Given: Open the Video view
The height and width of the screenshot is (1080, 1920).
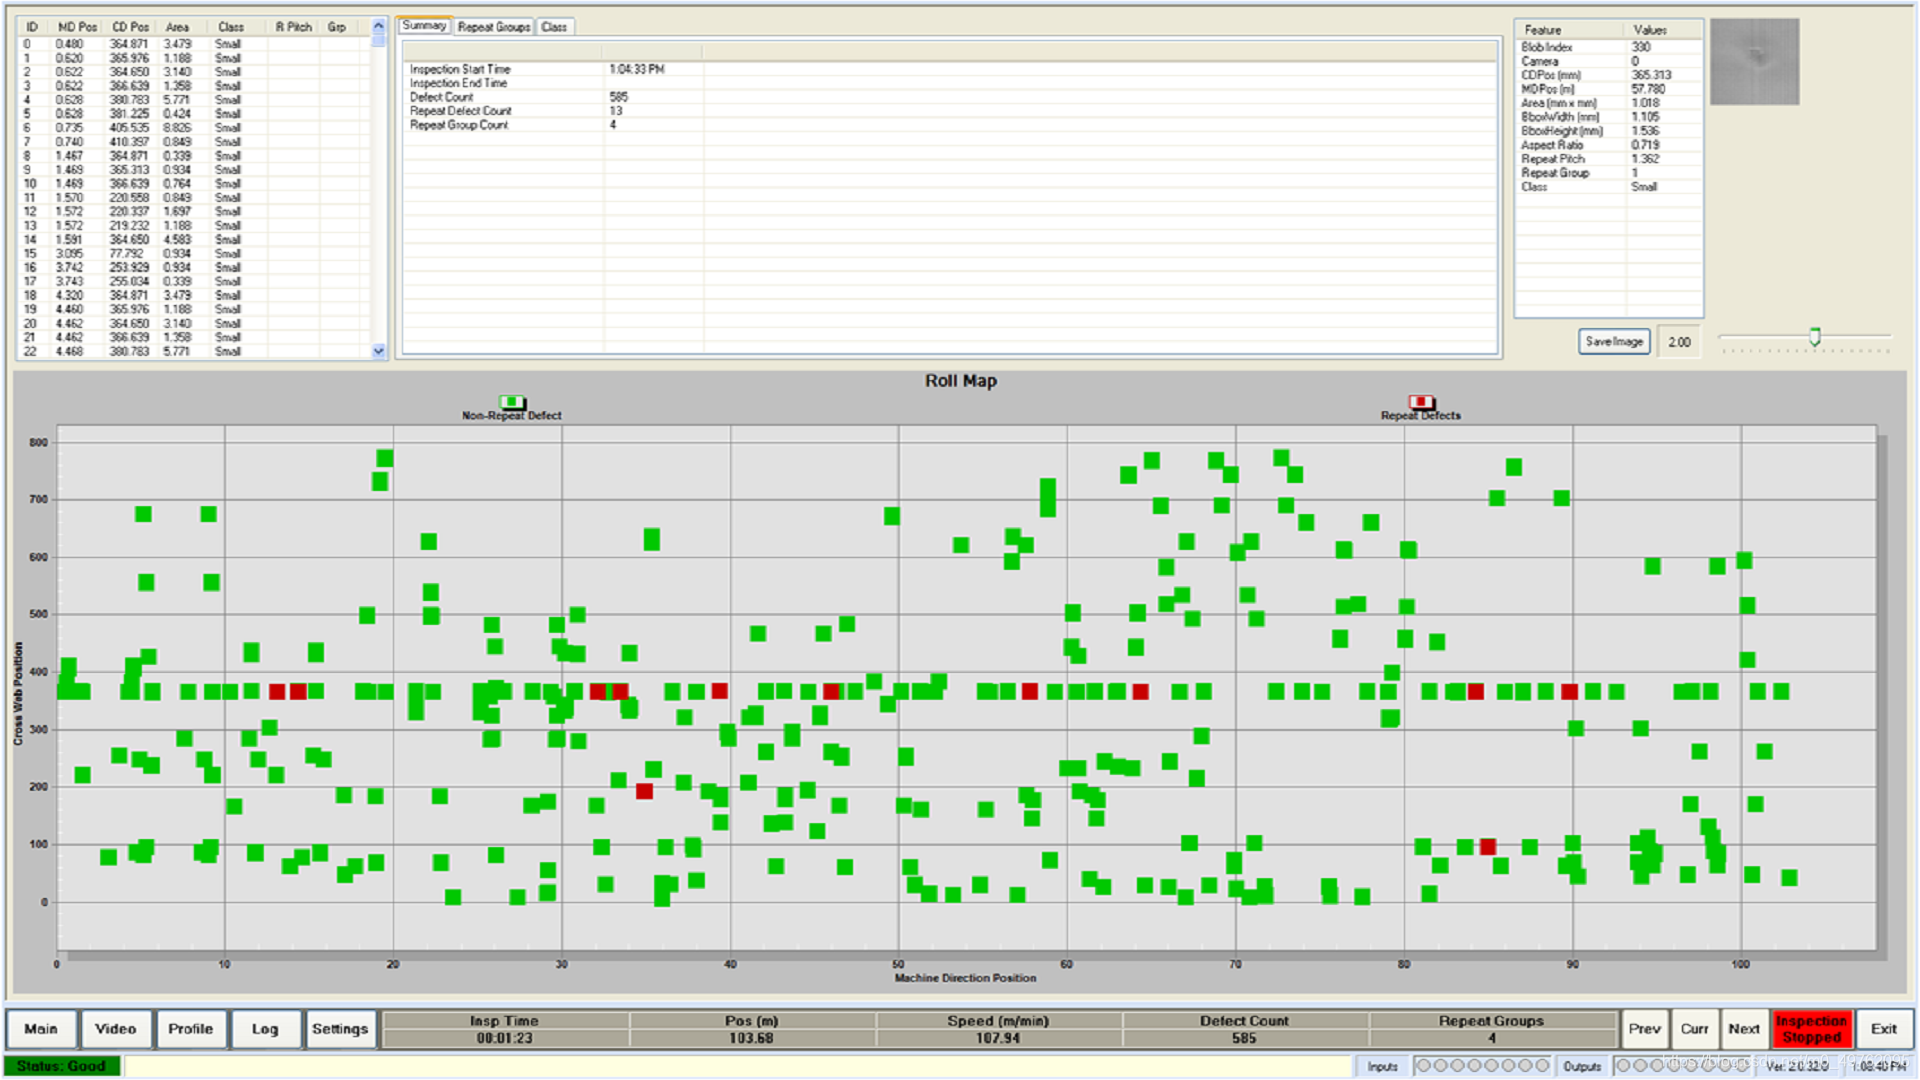Looking at the screenshot, I should coord(116,1029).
